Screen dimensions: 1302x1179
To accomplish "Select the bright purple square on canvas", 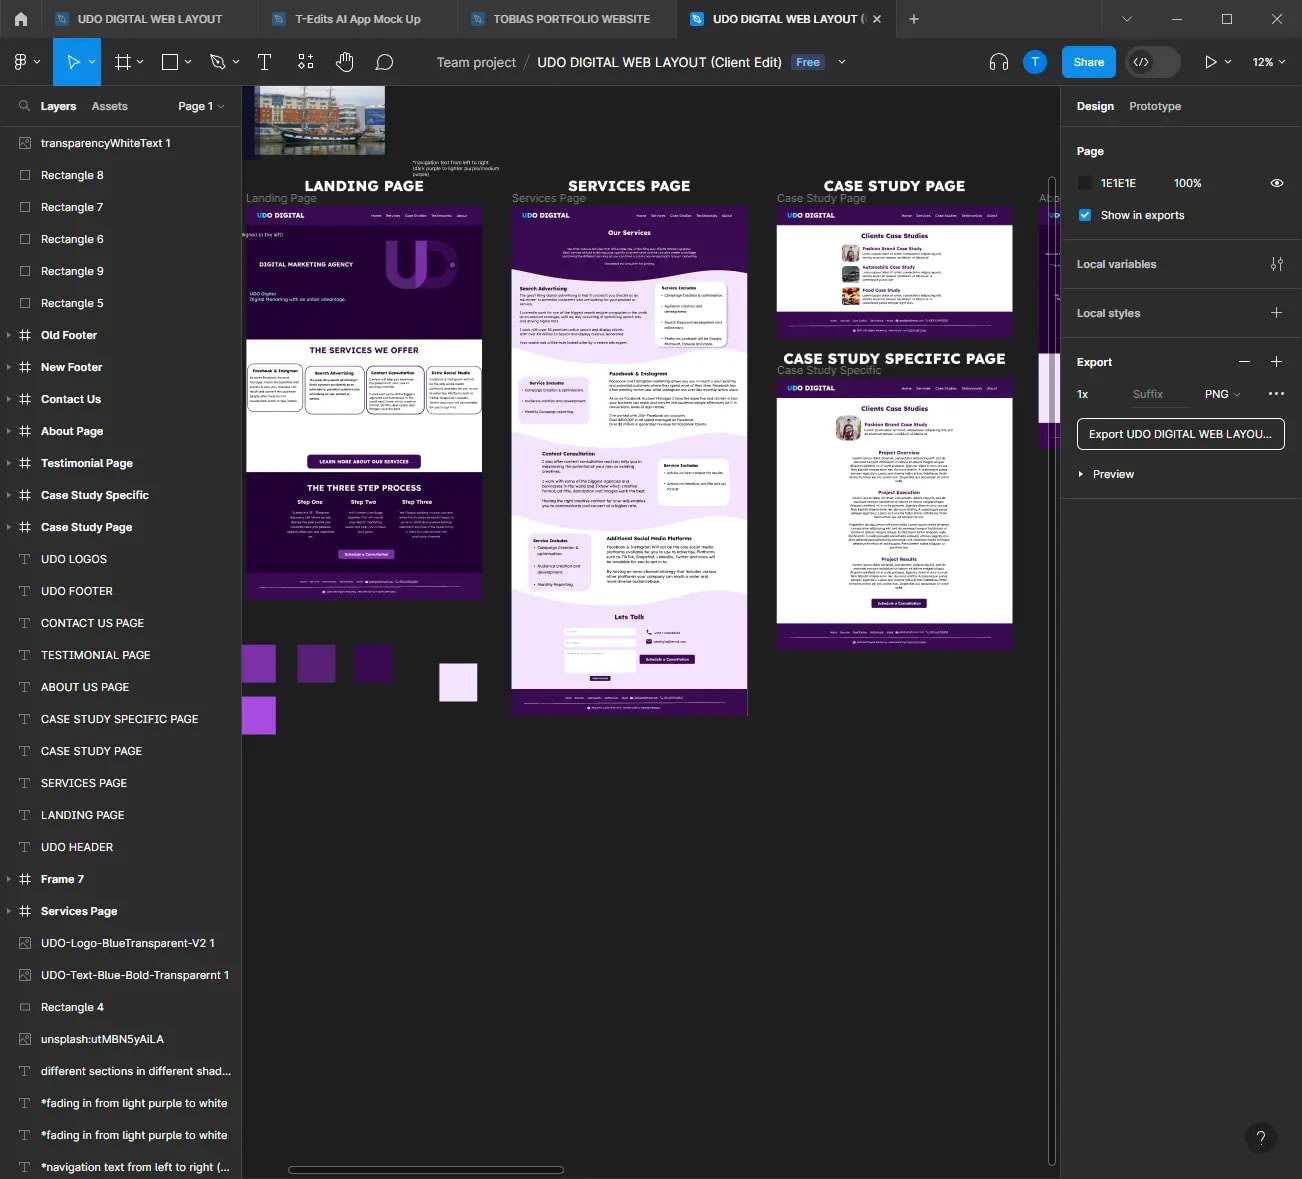I will click(258, 716).
